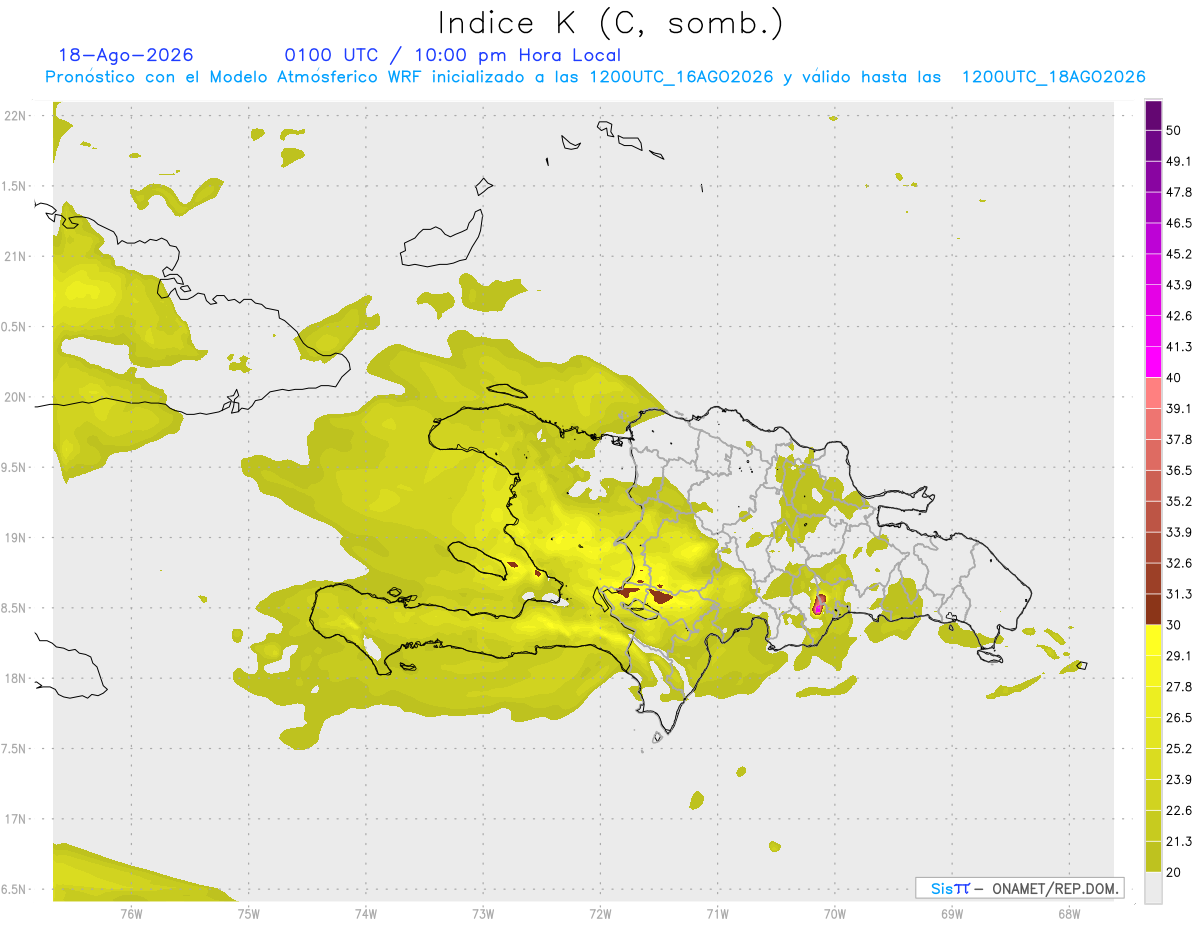The height and width of the screenshot is (927, 1200).
Task: Select the latitude label "21N"
Action: pos(15,257)
